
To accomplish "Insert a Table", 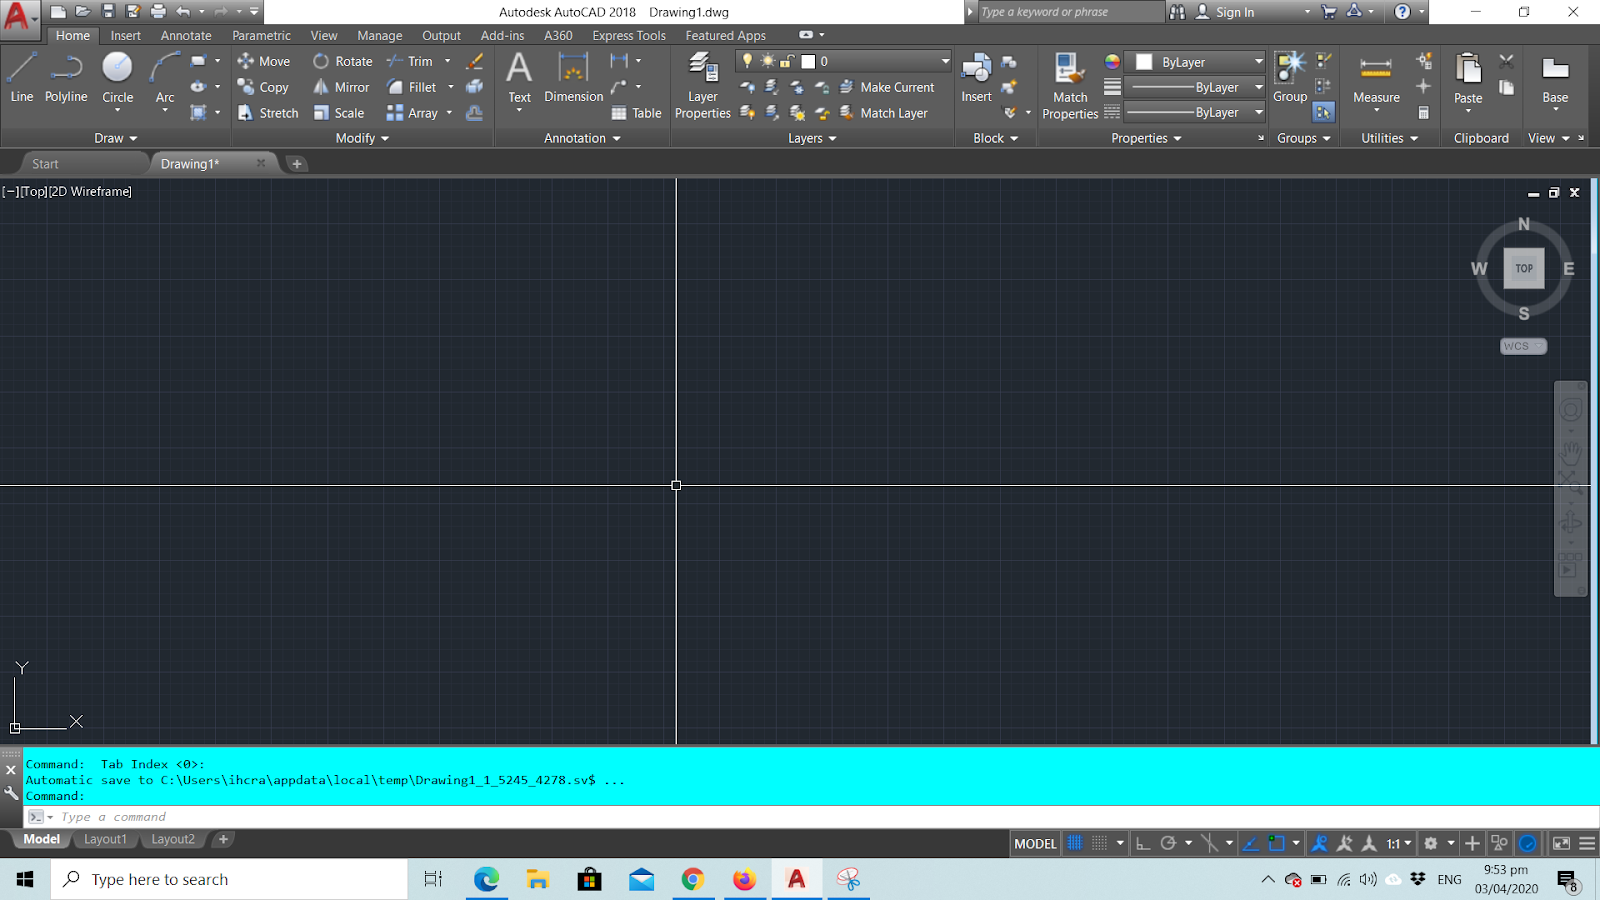I will point(636,113).
